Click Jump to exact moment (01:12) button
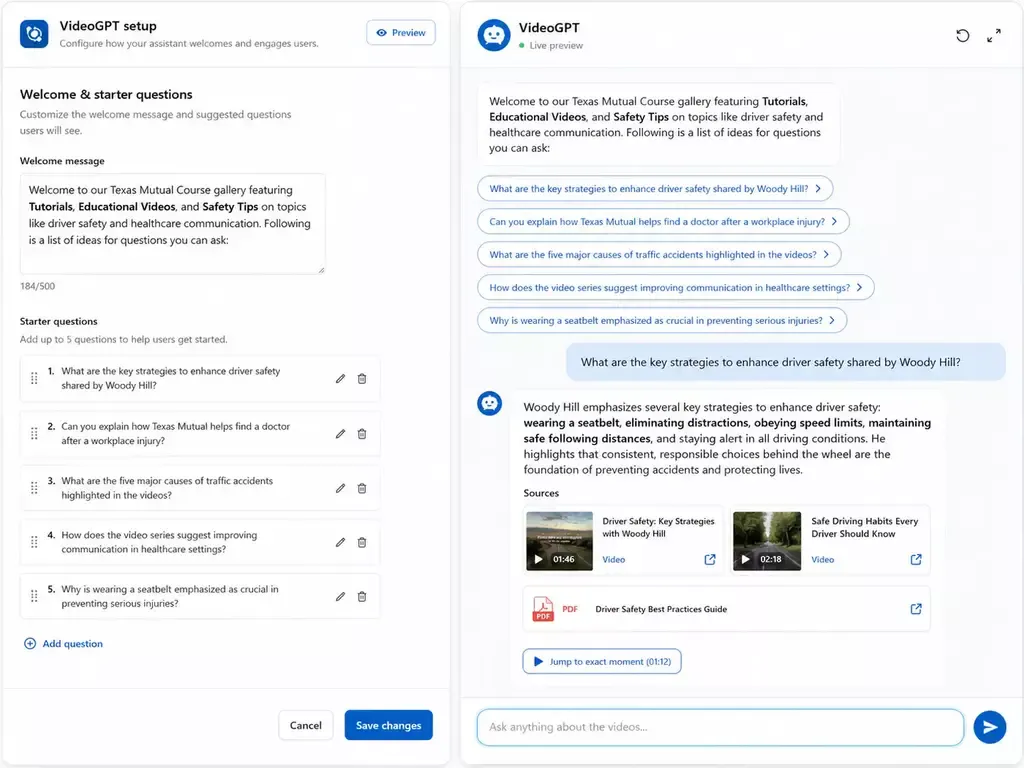Image resolution: width=1024 pixels, height=768 pixels. [601, 662]
